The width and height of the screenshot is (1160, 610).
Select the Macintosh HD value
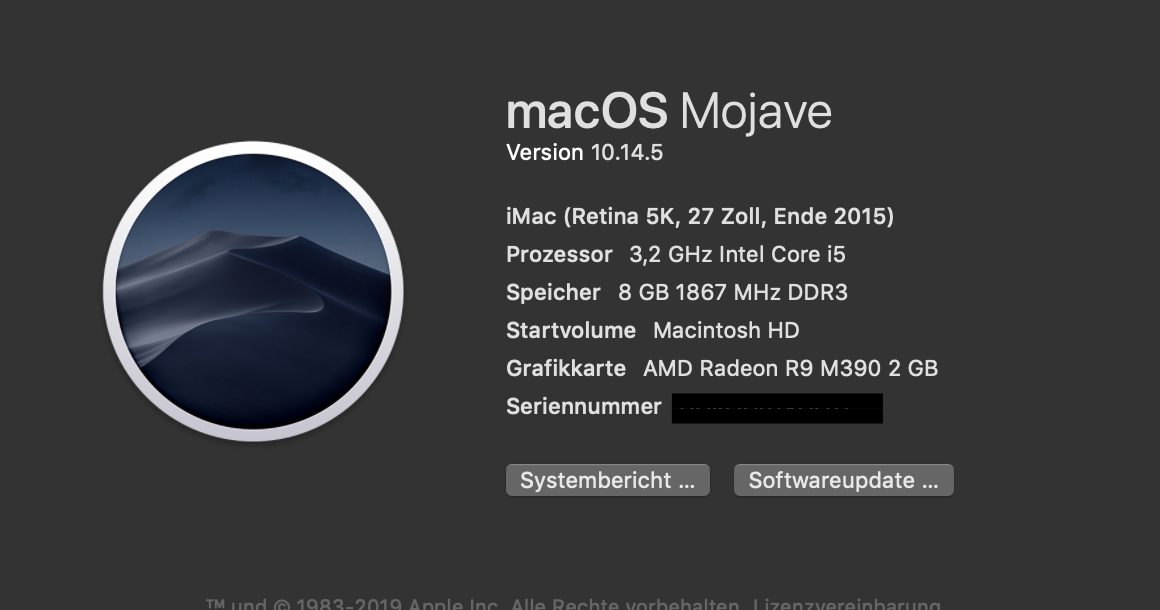(x=726, y=331)
